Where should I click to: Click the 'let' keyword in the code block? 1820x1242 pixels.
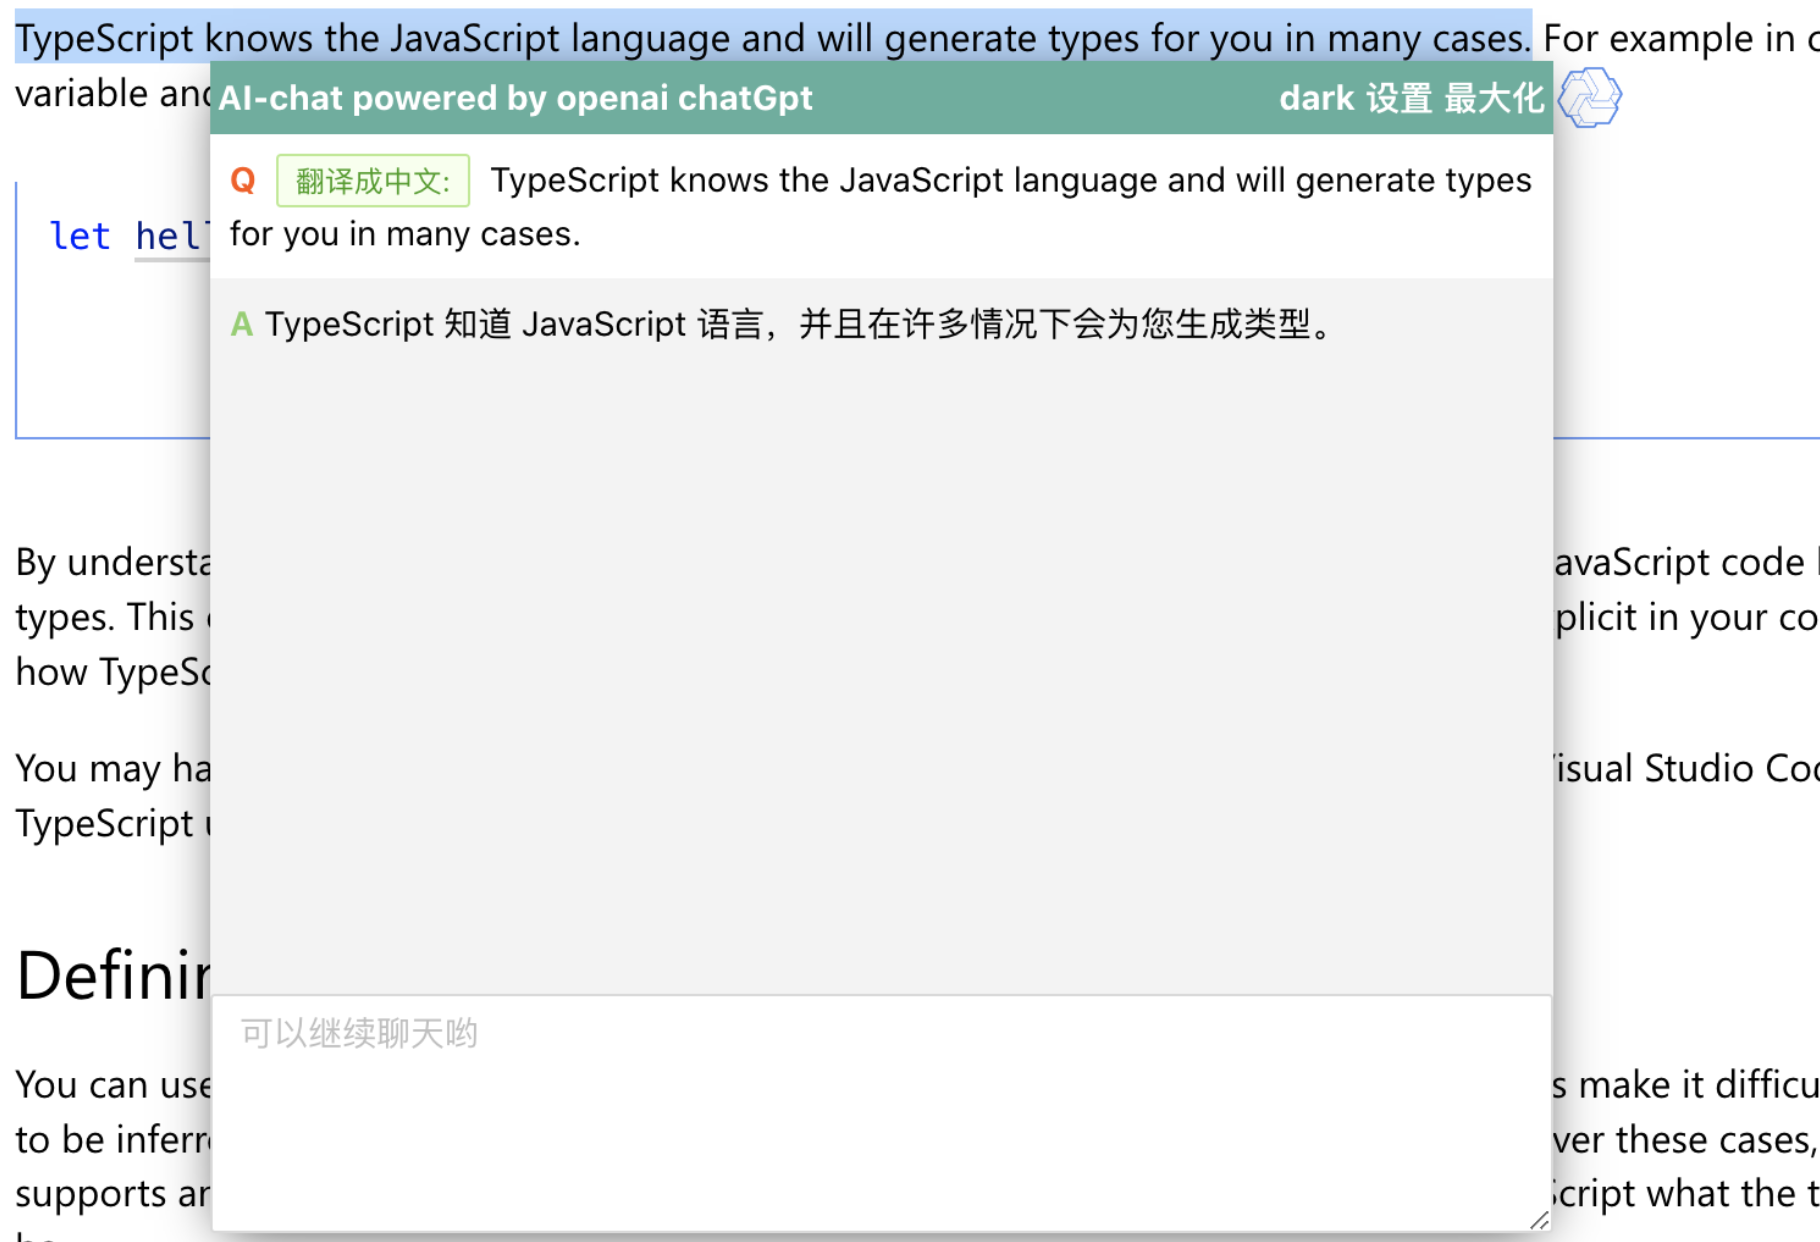tap(79, 236)
